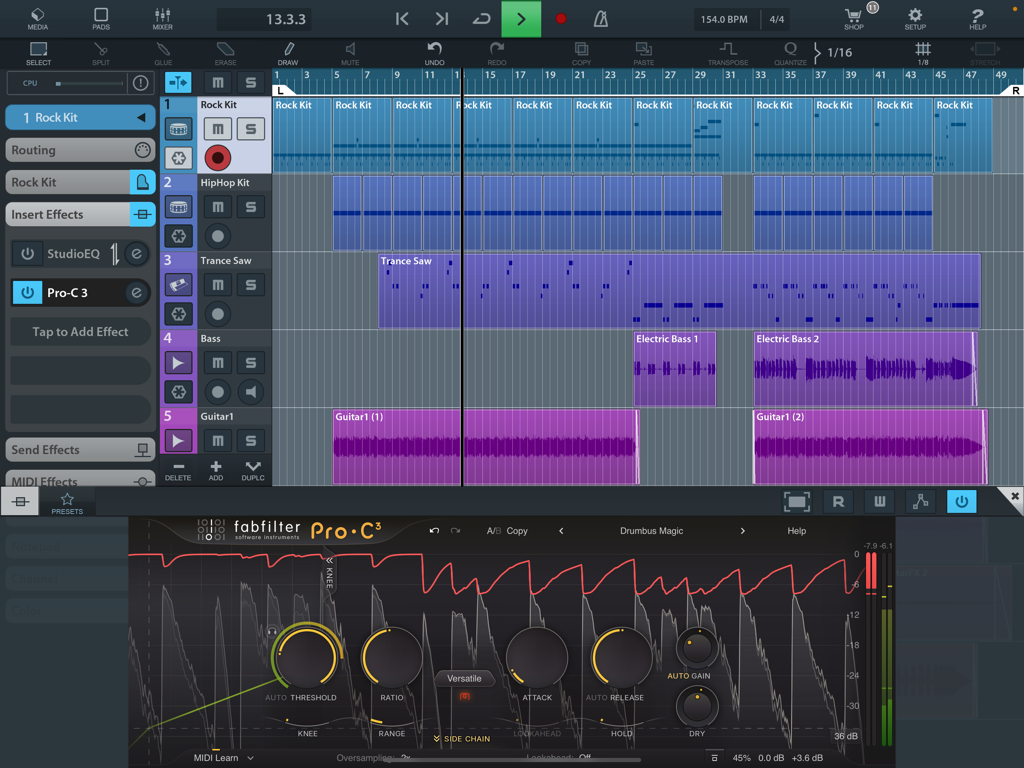Screen dimensions: 1024x768
Task: Click the transport record button
Action: click(560, 19)
